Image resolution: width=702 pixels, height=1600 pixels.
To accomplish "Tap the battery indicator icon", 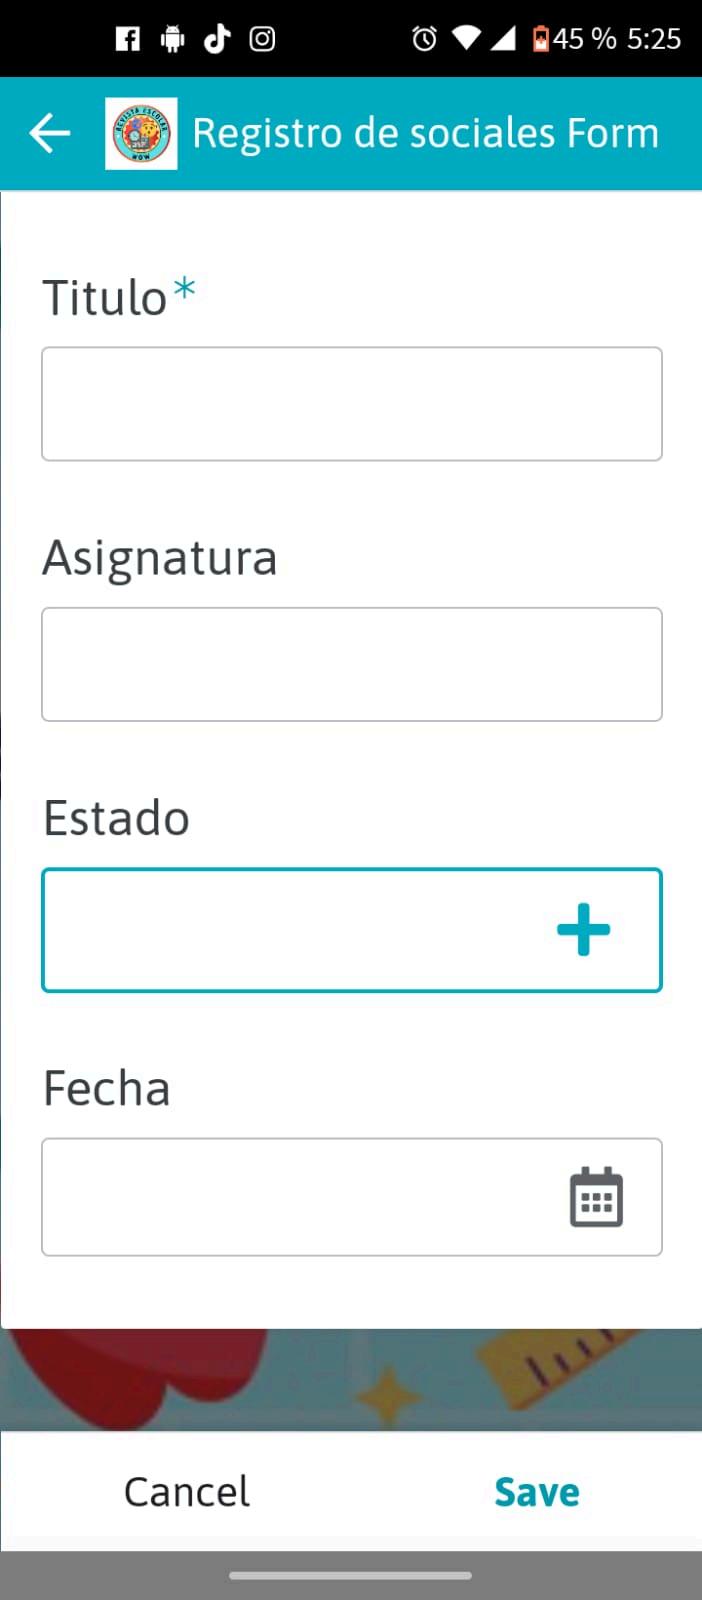I will [540, 39].
